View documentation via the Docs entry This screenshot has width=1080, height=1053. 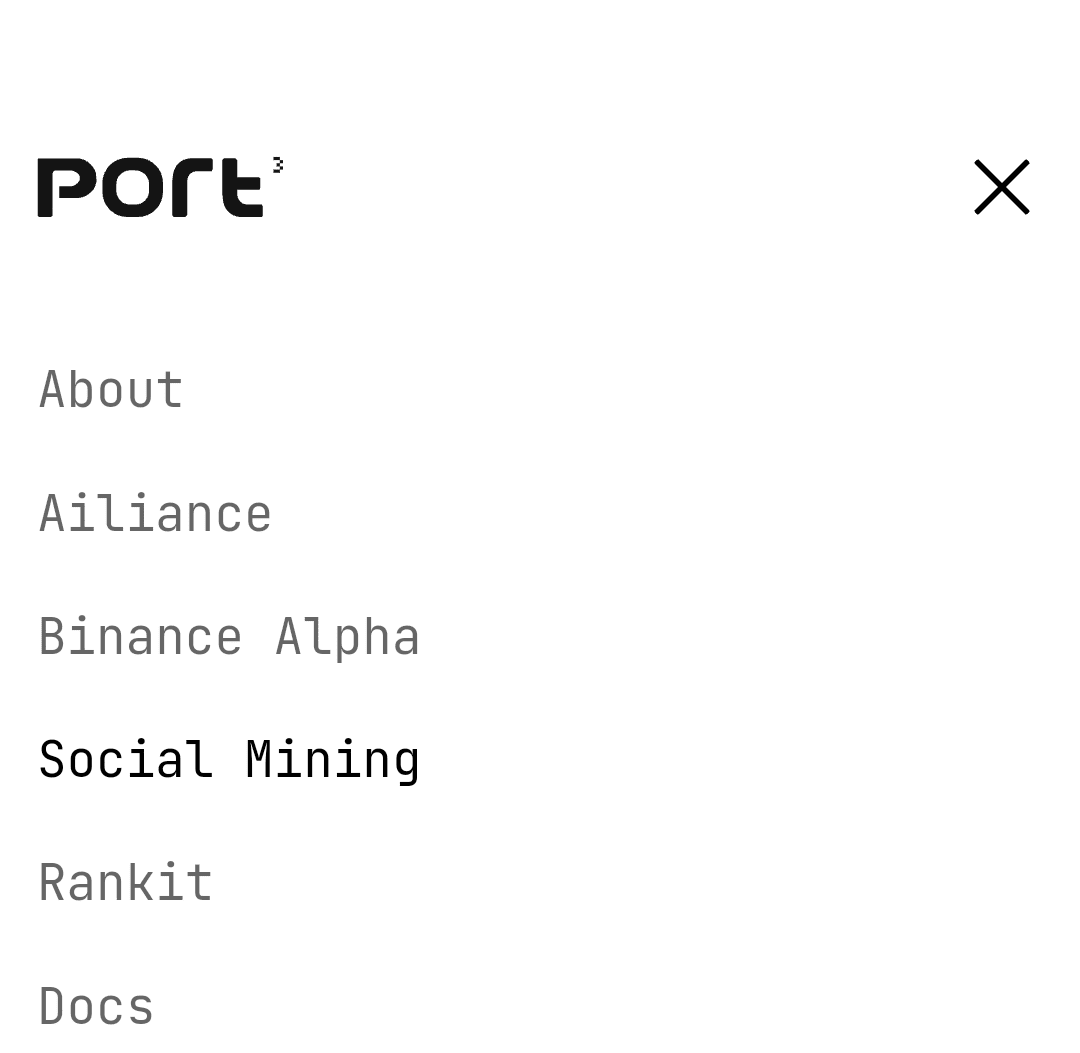(x=96, y=1005)
